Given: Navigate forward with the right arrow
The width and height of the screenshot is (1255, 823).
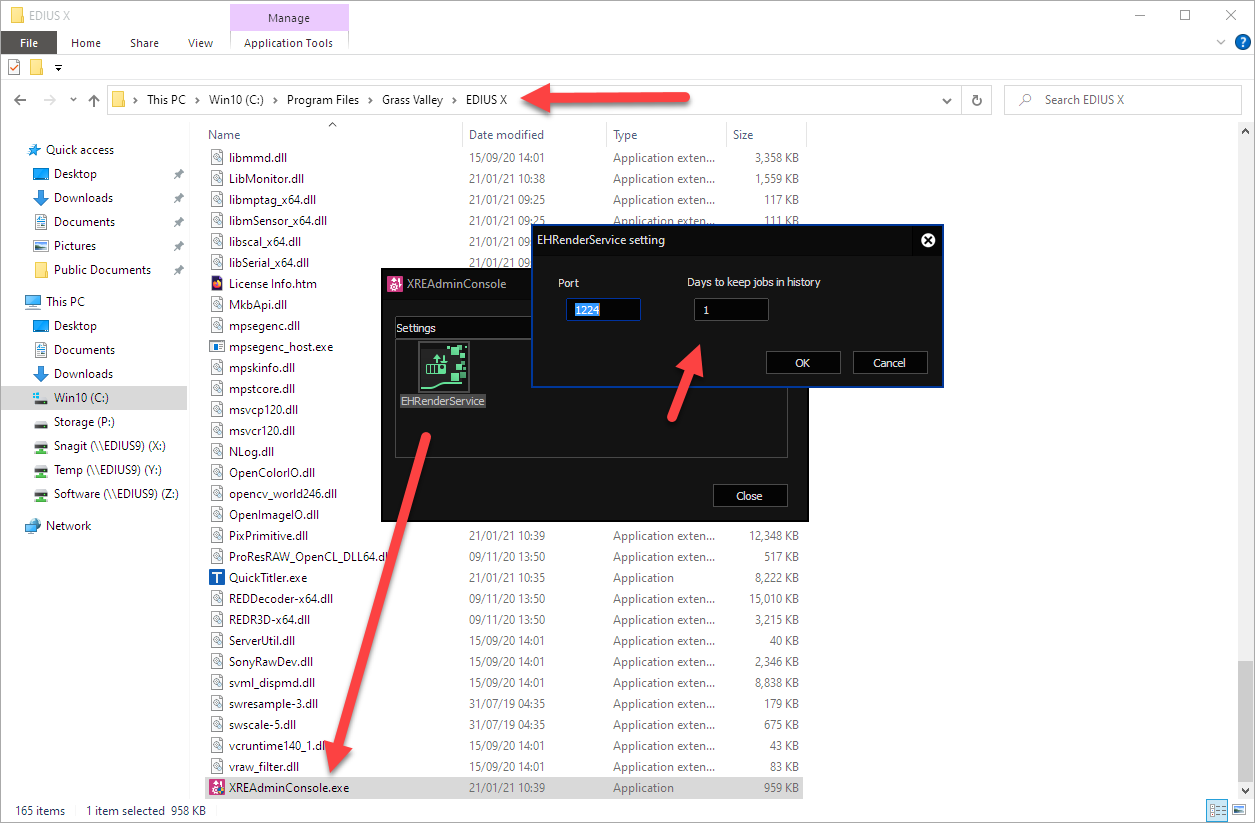Looking at the screenshot, I should pos(50,100).
